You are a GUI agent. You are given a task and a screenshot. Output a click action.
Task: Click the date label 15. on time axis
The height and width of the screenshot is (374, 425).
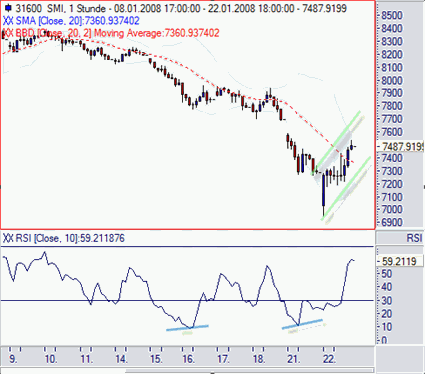click(x=156, y=359)
